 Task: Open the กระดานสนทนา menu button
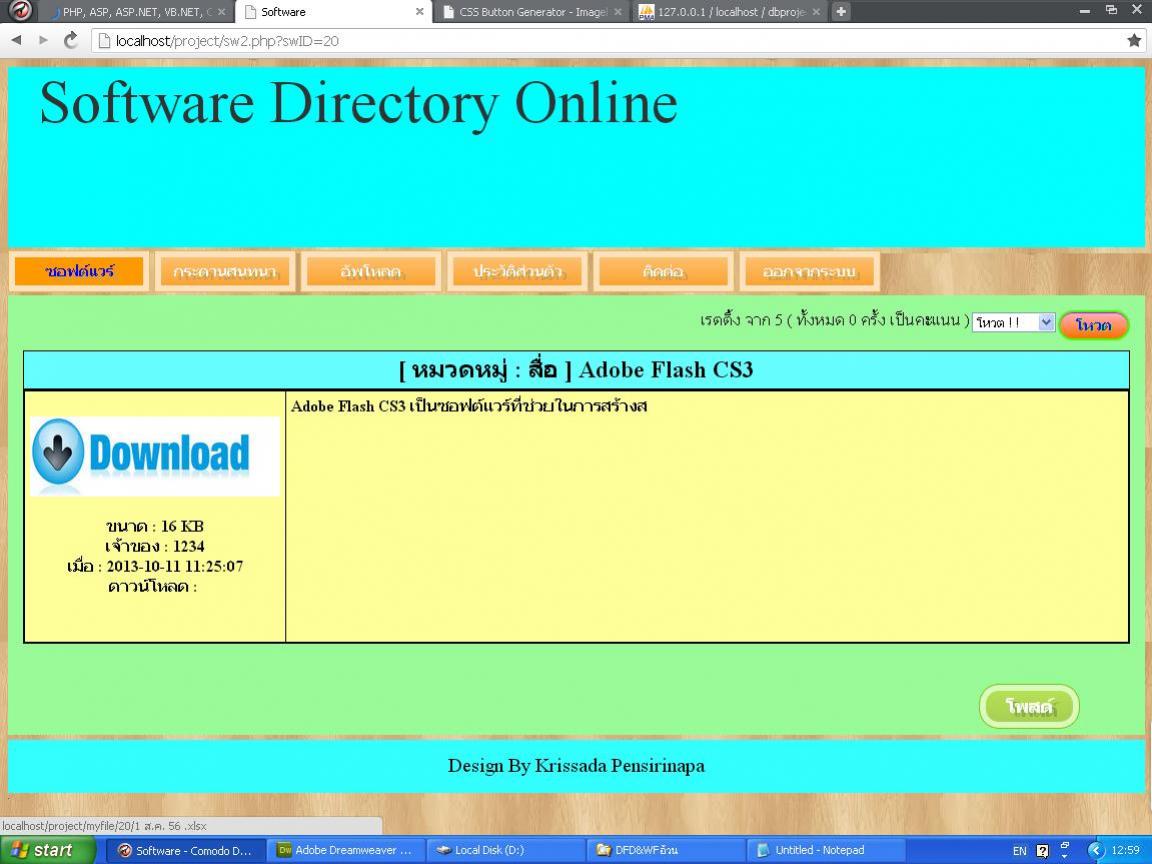tap(225, 271)
